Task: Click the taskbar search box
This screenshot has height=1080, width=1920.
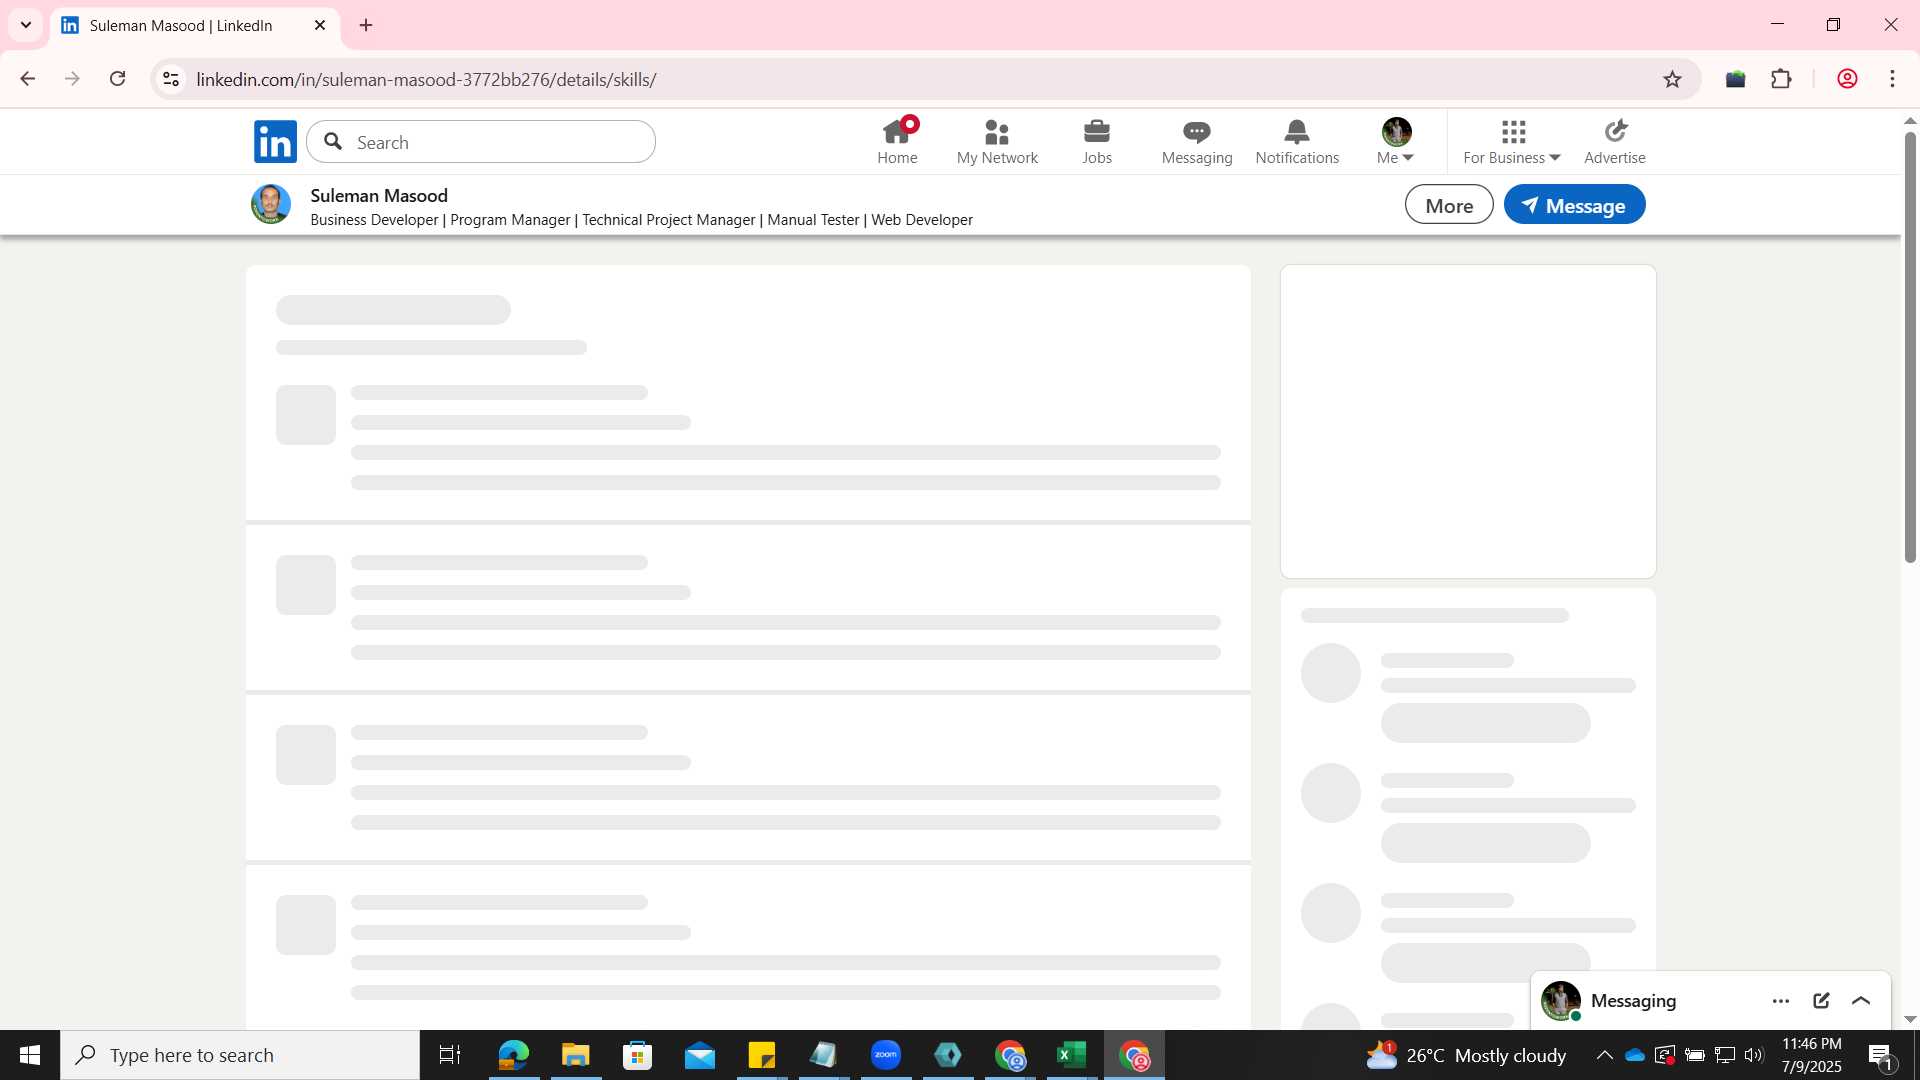Action: (x=240, y=1055)
